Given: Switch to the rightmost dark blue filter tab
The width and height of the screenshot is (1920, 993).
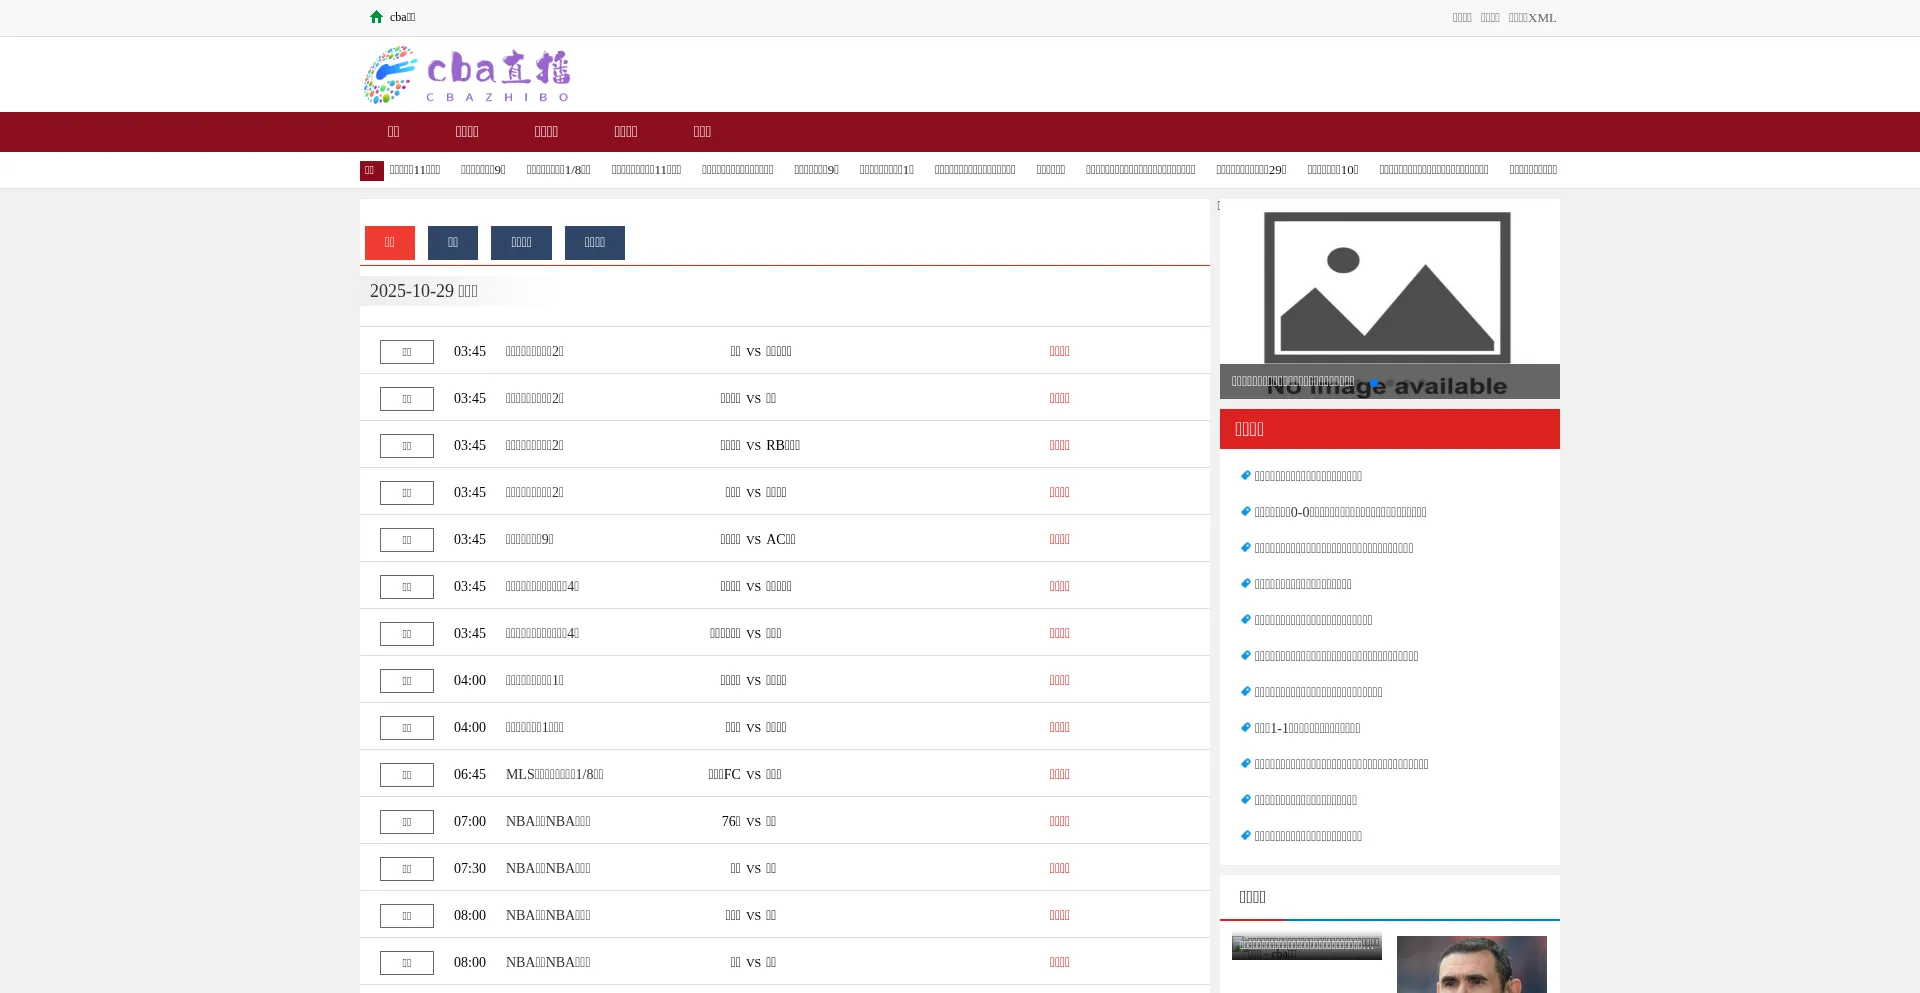Looking at the screenshot, I should [594, 243].
